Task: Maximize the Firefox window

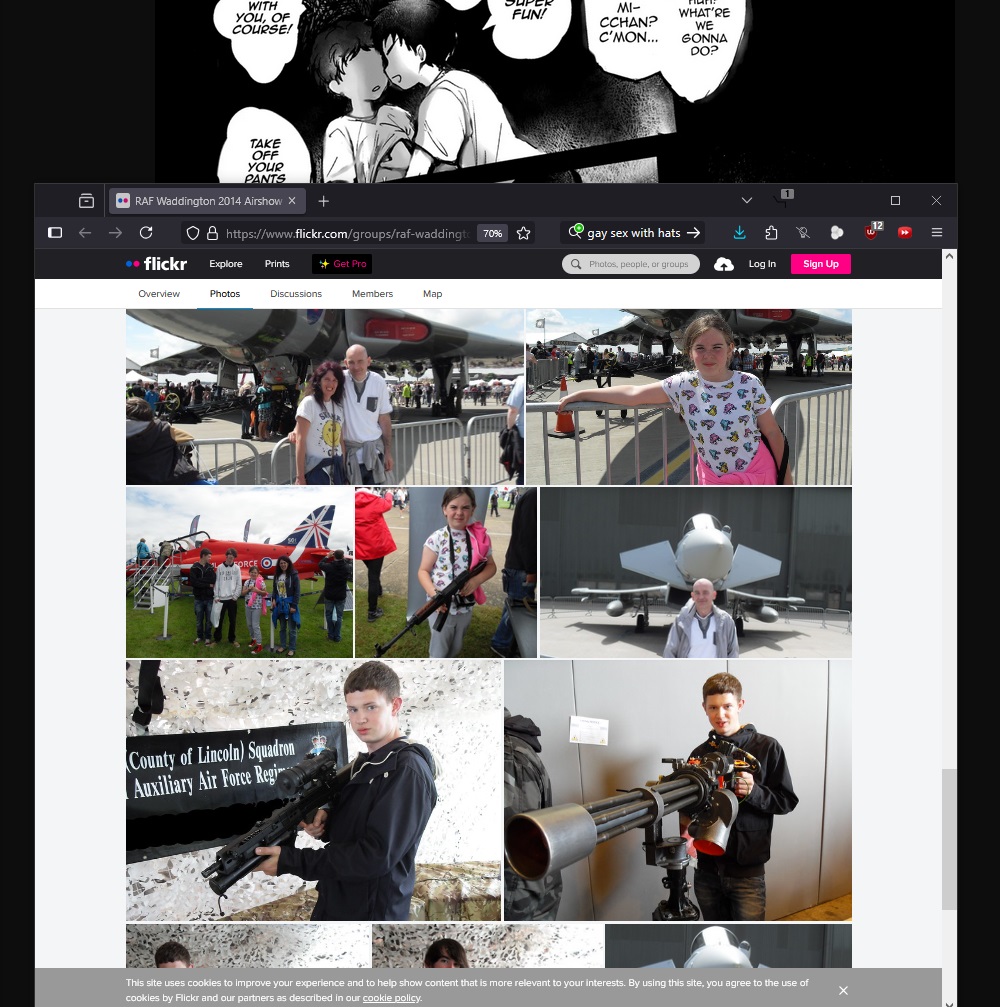Action: 895,200
